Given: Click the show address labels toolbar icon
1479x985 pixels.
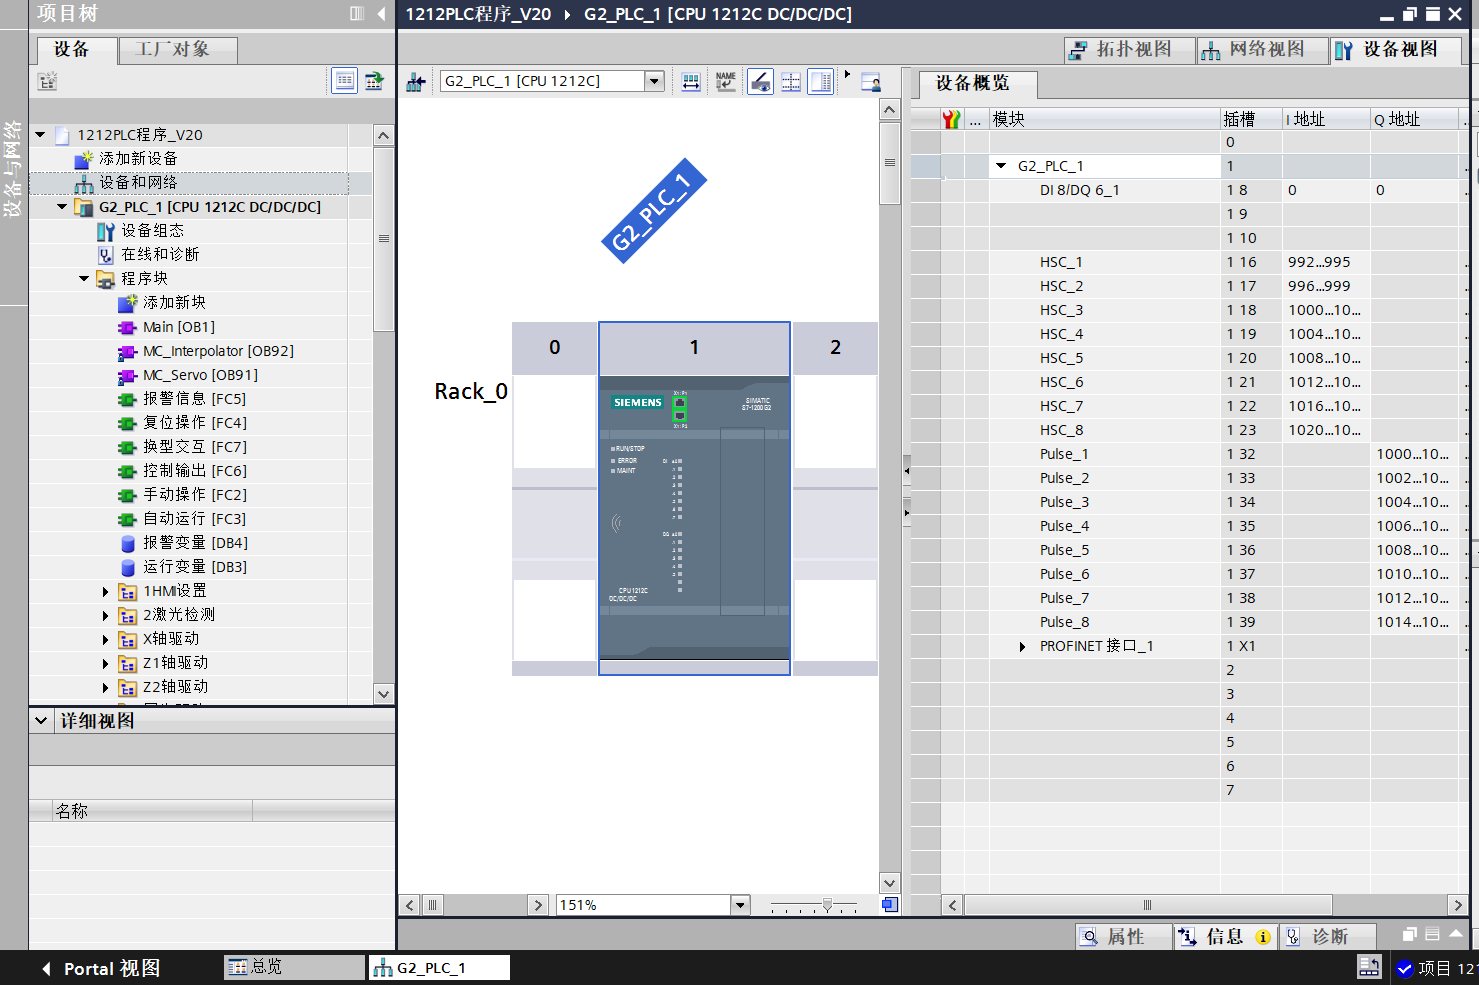Looking at the screenshot, I should [691, 82].
